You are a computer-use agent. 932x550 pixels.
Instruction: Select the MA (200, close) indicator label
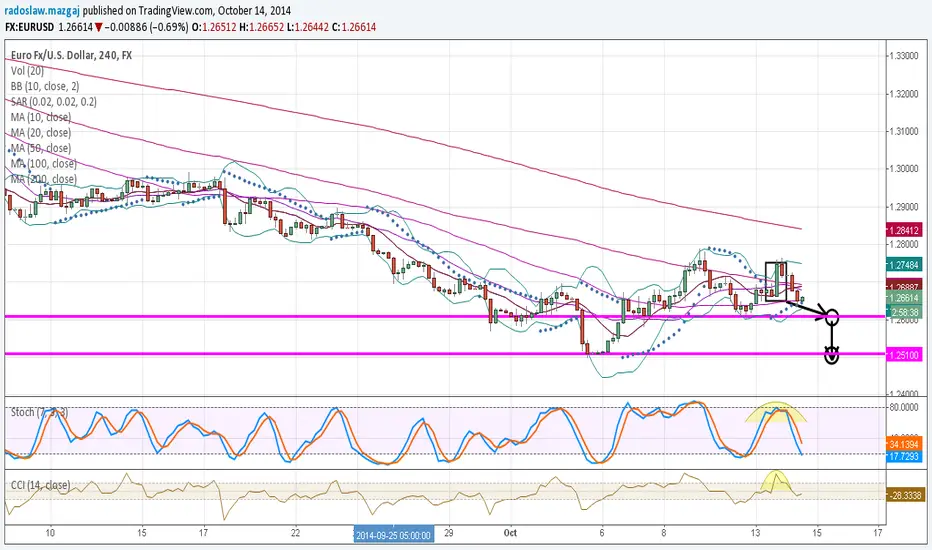43,179
